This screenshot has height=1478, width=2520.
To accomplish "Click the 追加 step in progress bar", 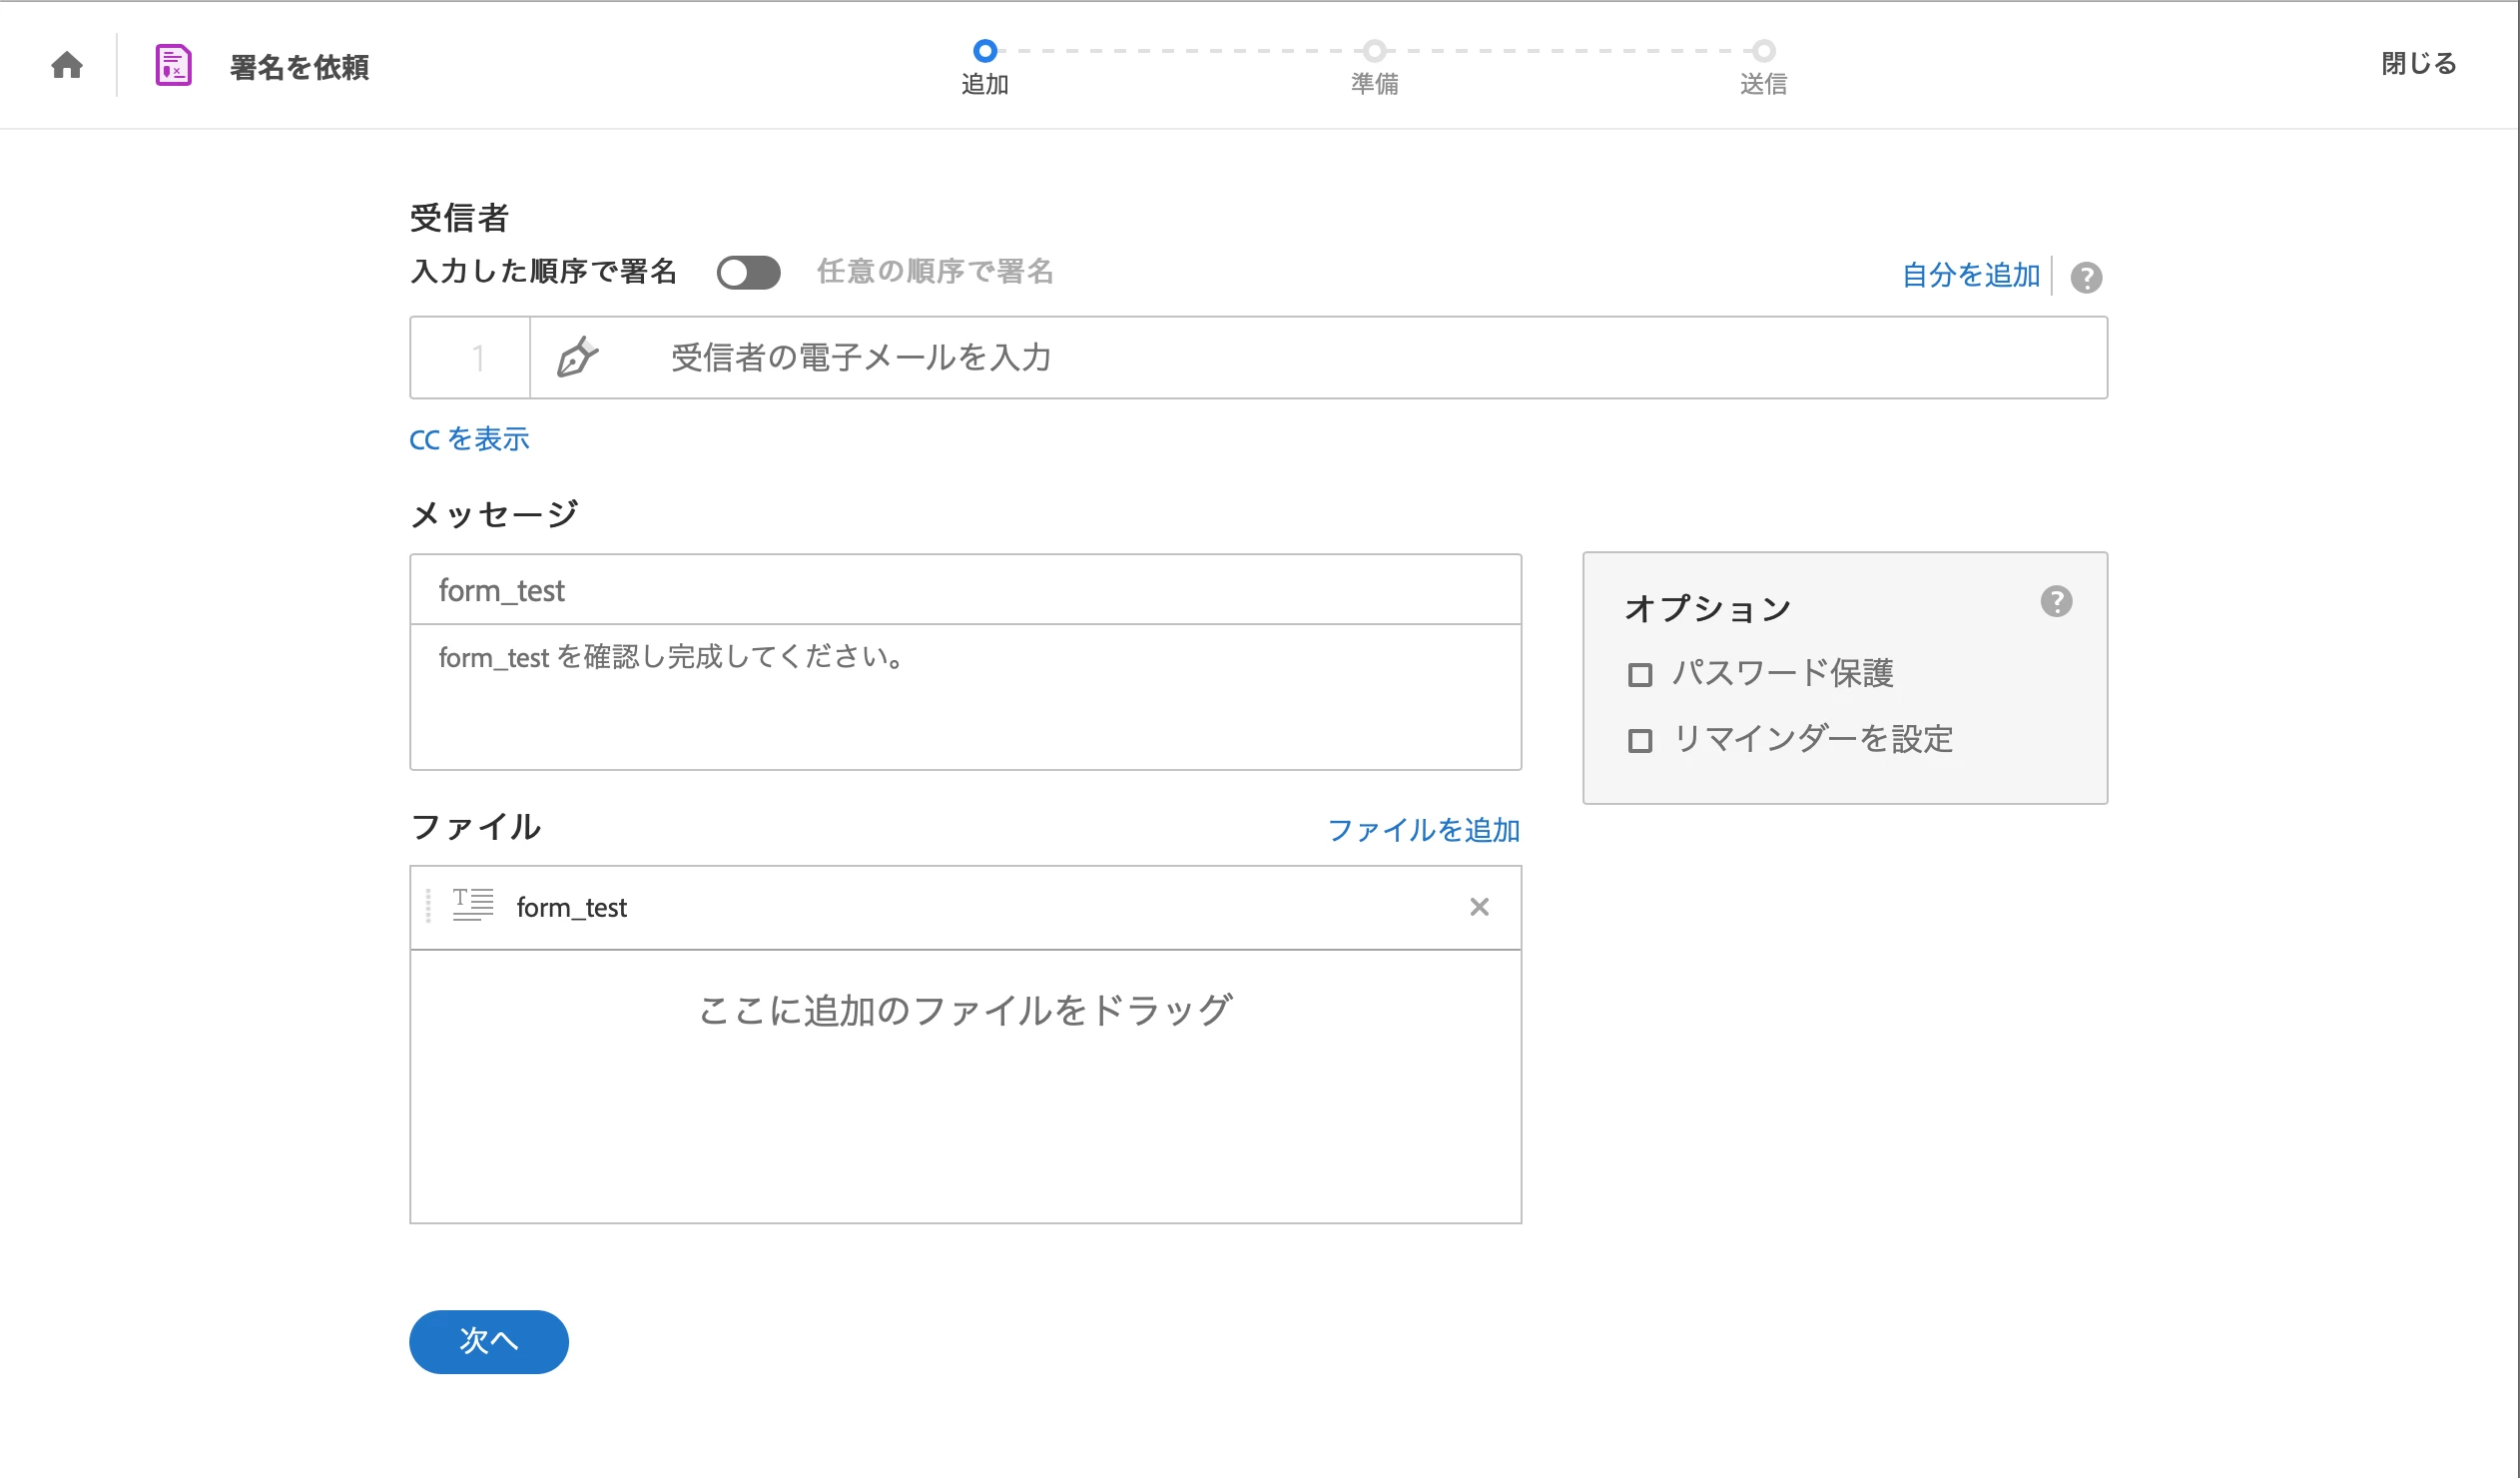I will (985, 51).
